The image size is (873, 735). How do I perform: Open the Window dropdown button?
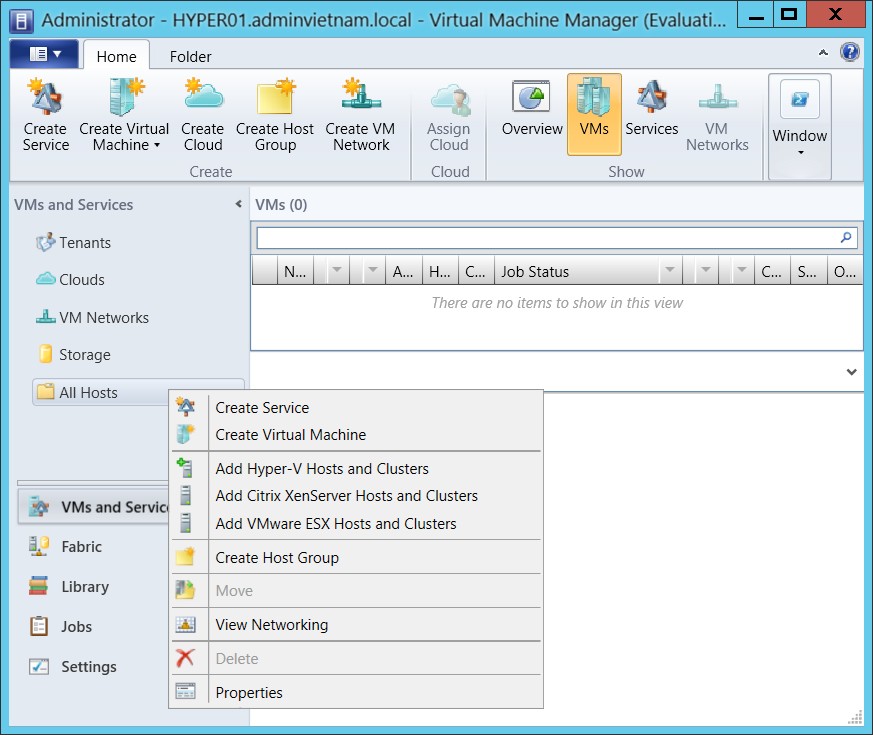click(800, 127)
